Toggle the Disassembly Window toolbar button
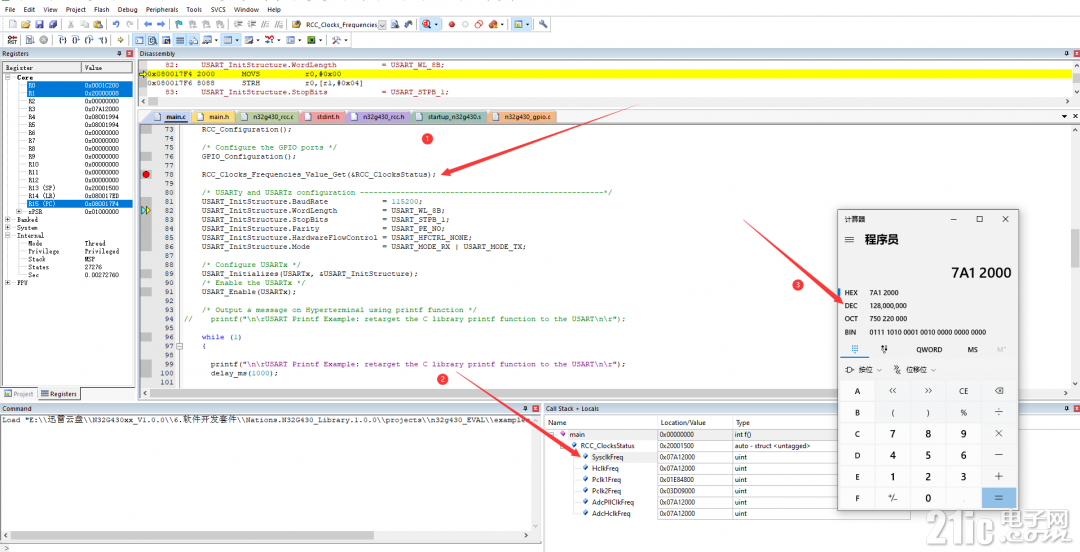 click(152, 40)
